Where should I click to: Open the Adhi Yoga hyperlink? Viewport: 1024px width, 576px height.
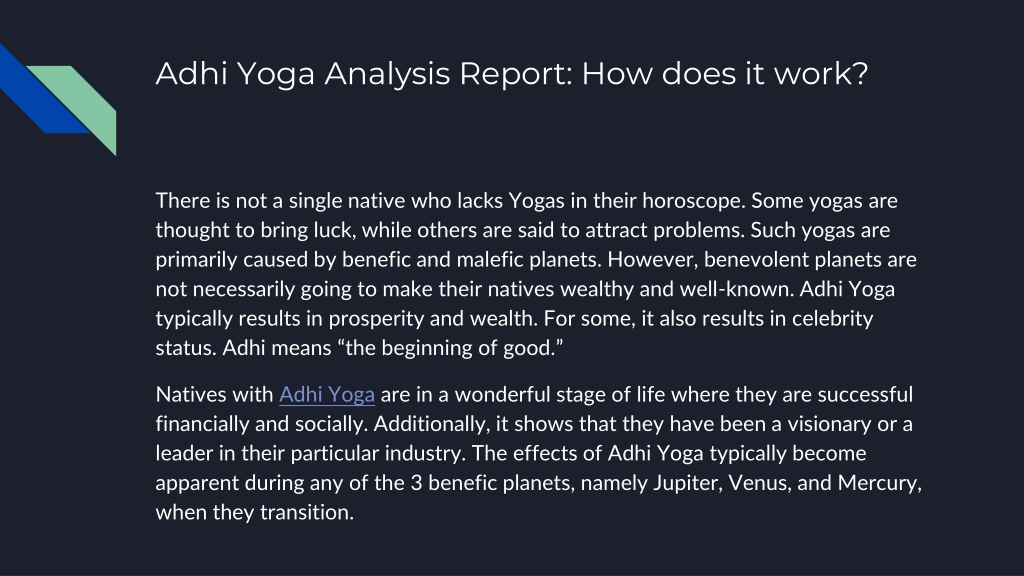point(327,394)
